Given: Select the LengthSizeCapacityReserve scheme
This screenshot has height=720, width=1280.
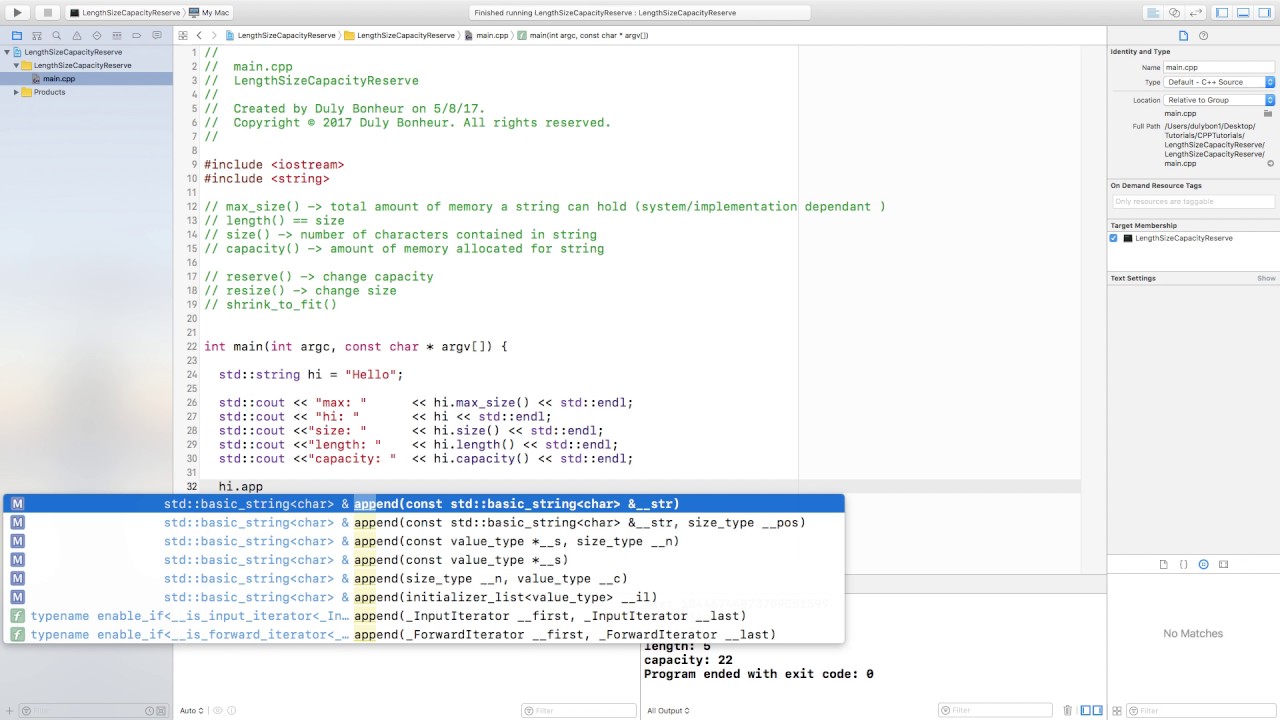Looking at the screenshot, I should [x=125, y=13].
